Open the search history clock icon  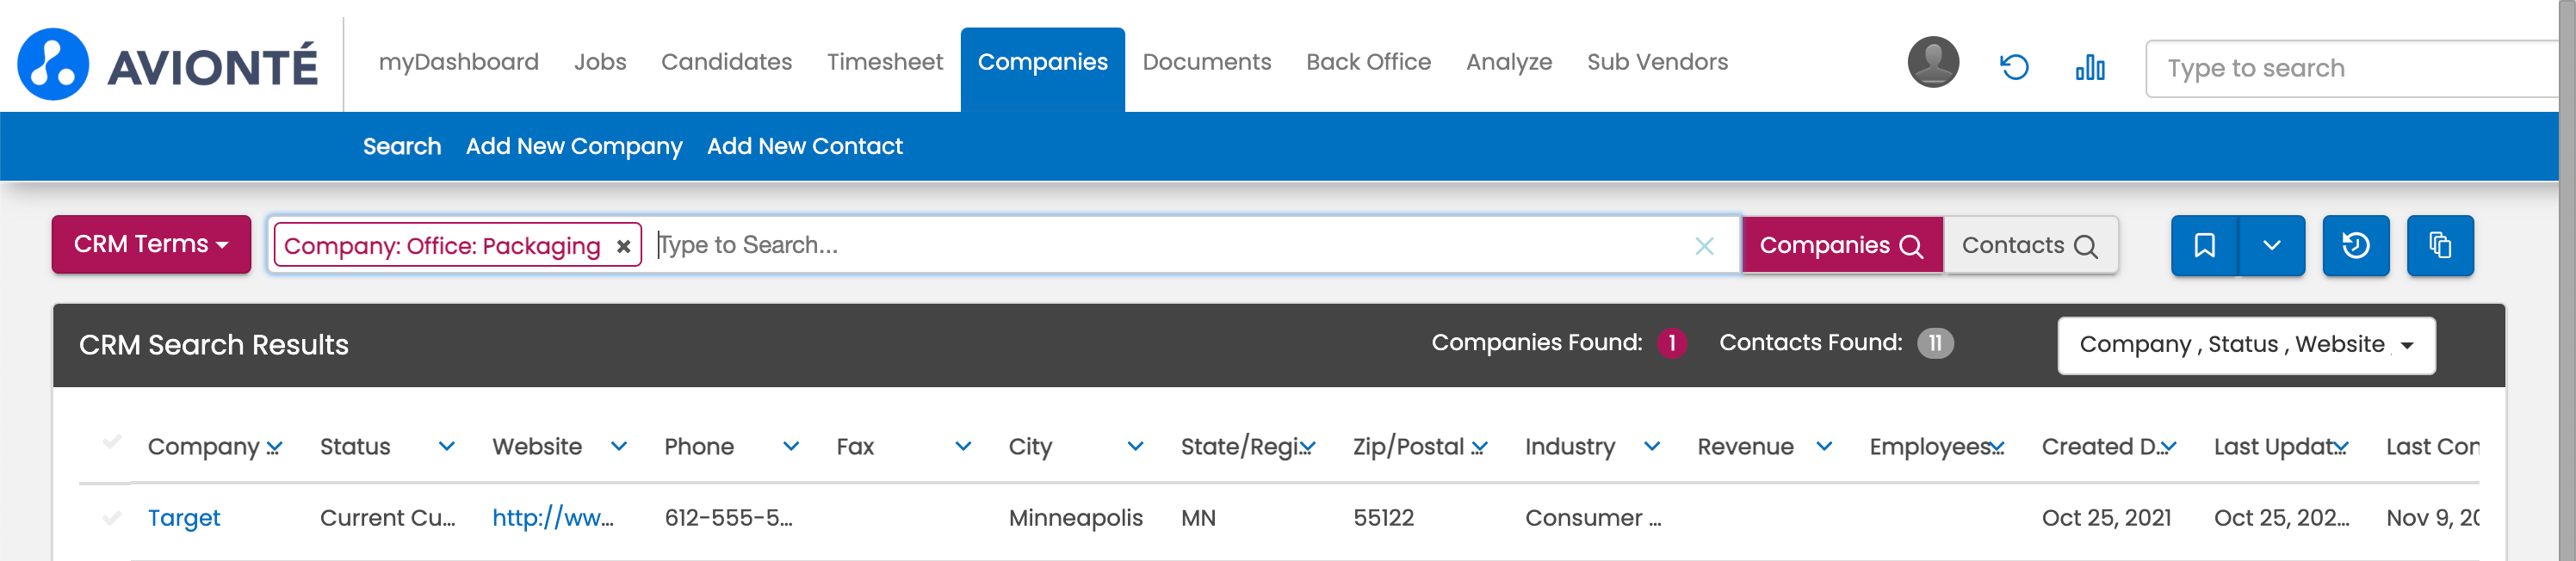[2355, 245]
